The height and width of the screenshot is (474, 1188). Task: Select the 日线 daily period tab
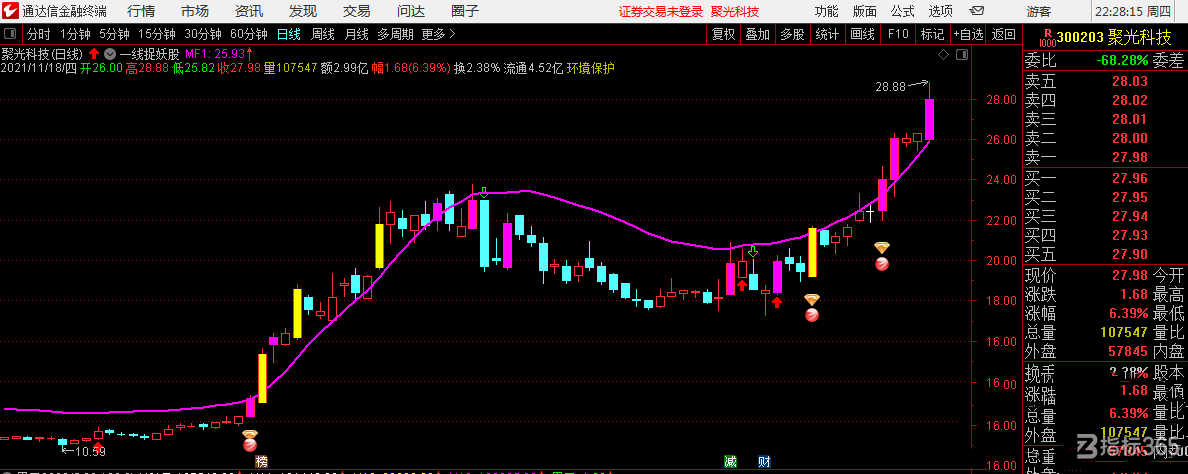(x=289, y=34)
